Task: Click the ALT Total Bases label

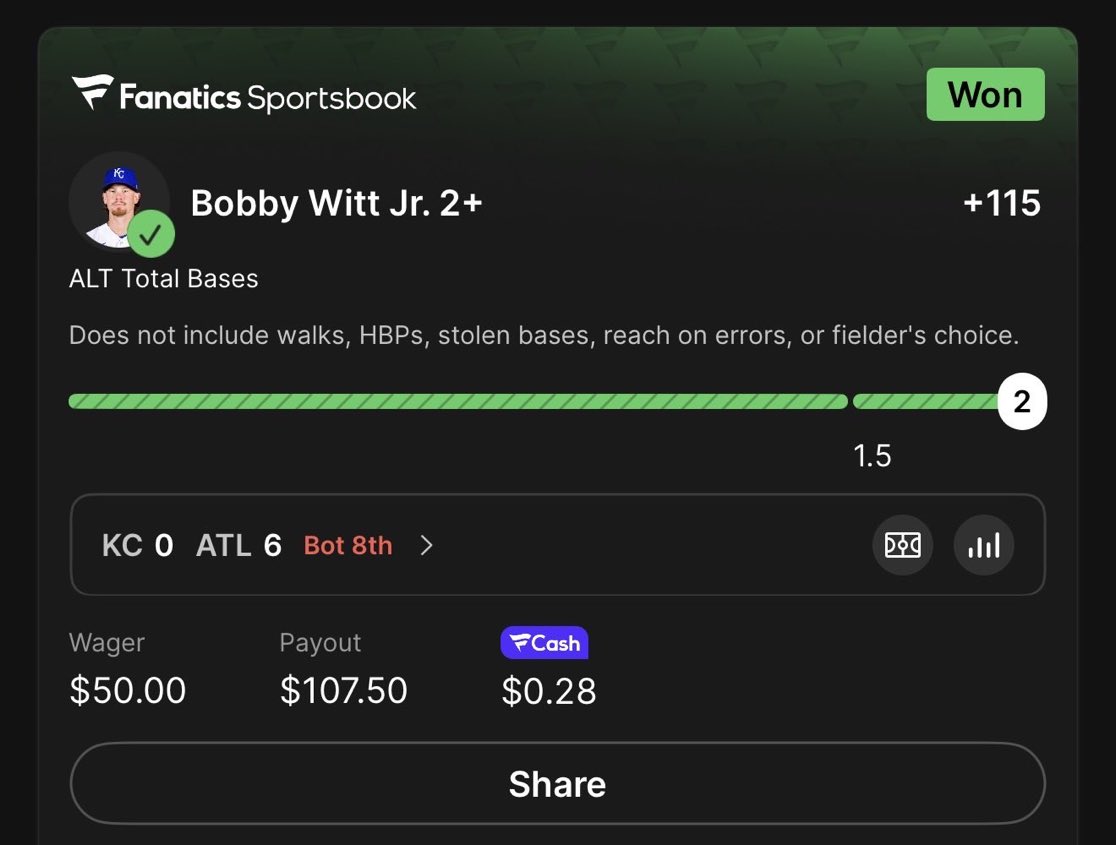Action: (163, 279)
